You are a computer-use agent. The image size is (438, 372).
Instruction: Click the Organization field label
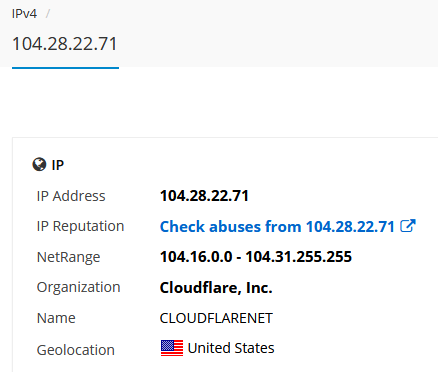(78, 287)
